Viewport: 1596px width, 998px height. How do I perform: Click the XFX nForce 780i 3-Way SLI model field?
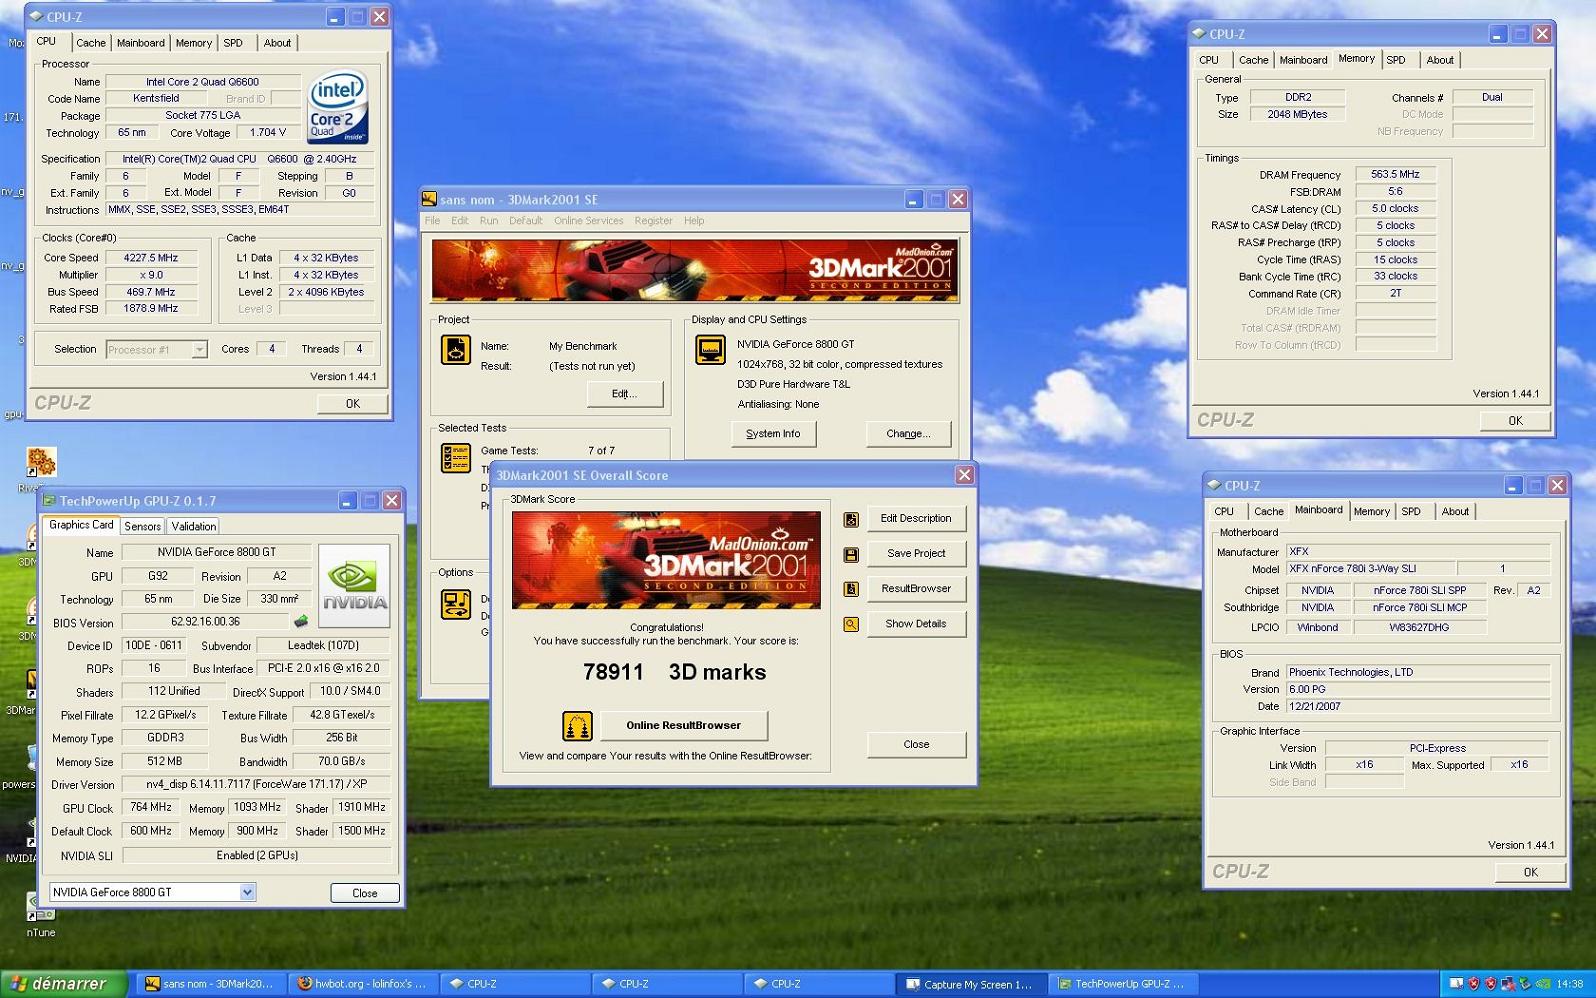(x=1370, y=569)
